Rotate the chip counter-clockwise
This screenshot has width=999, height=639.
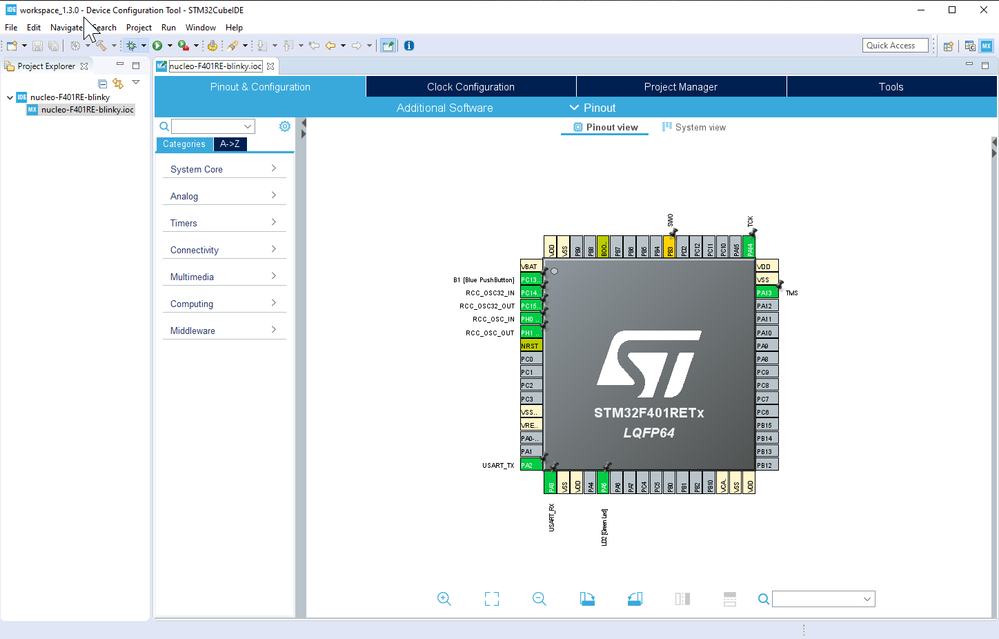click(635, 599)
